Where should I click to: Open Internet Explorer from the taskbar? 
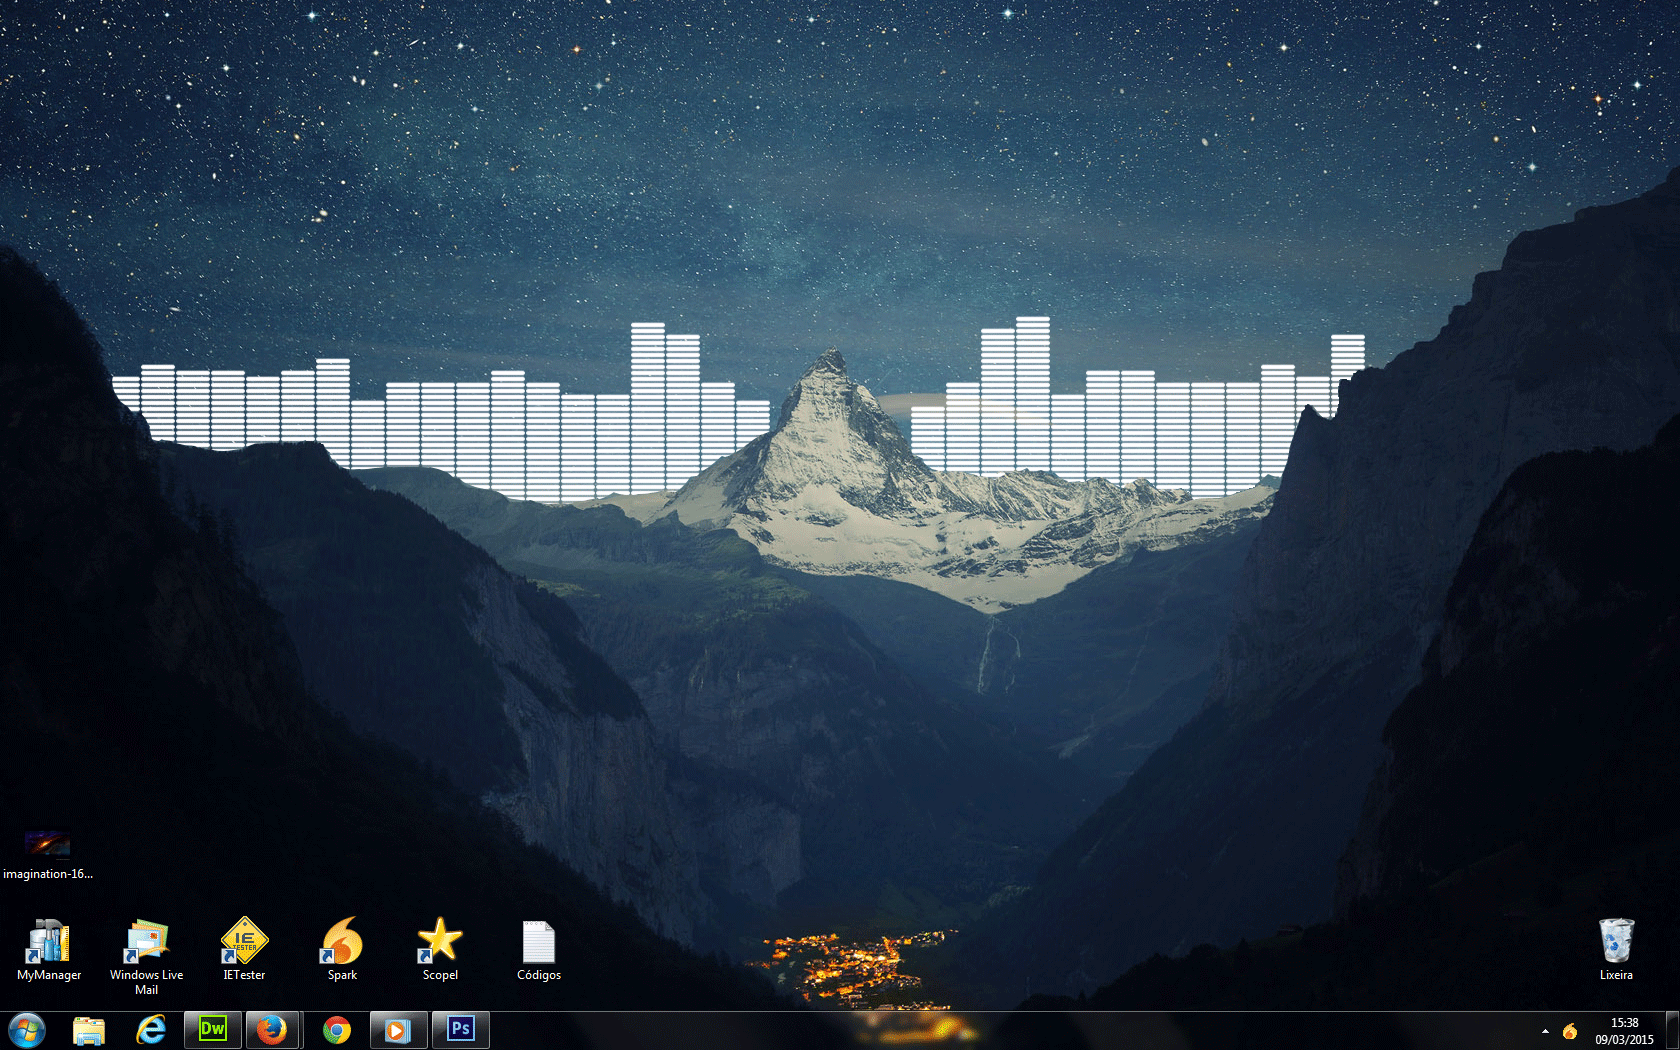[151, 1029]
